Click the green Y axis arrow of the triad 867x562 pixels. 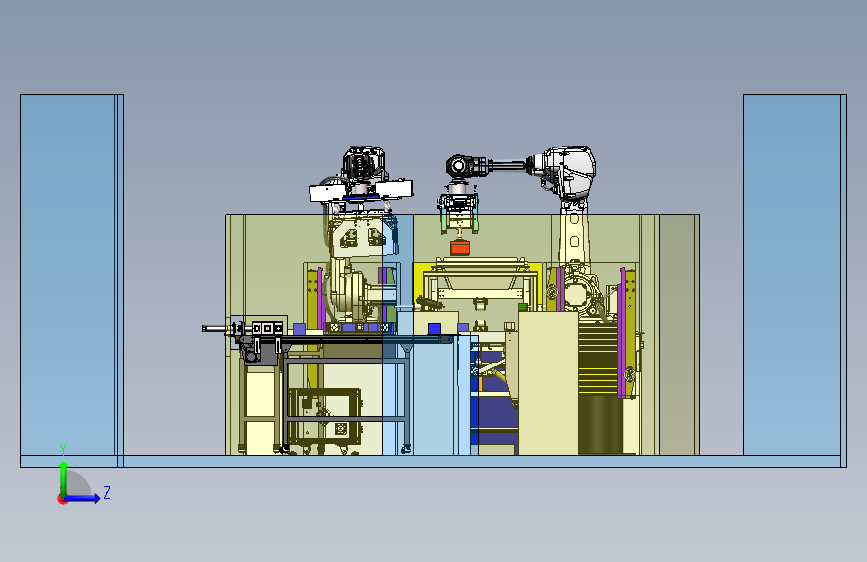click(64, 477)
